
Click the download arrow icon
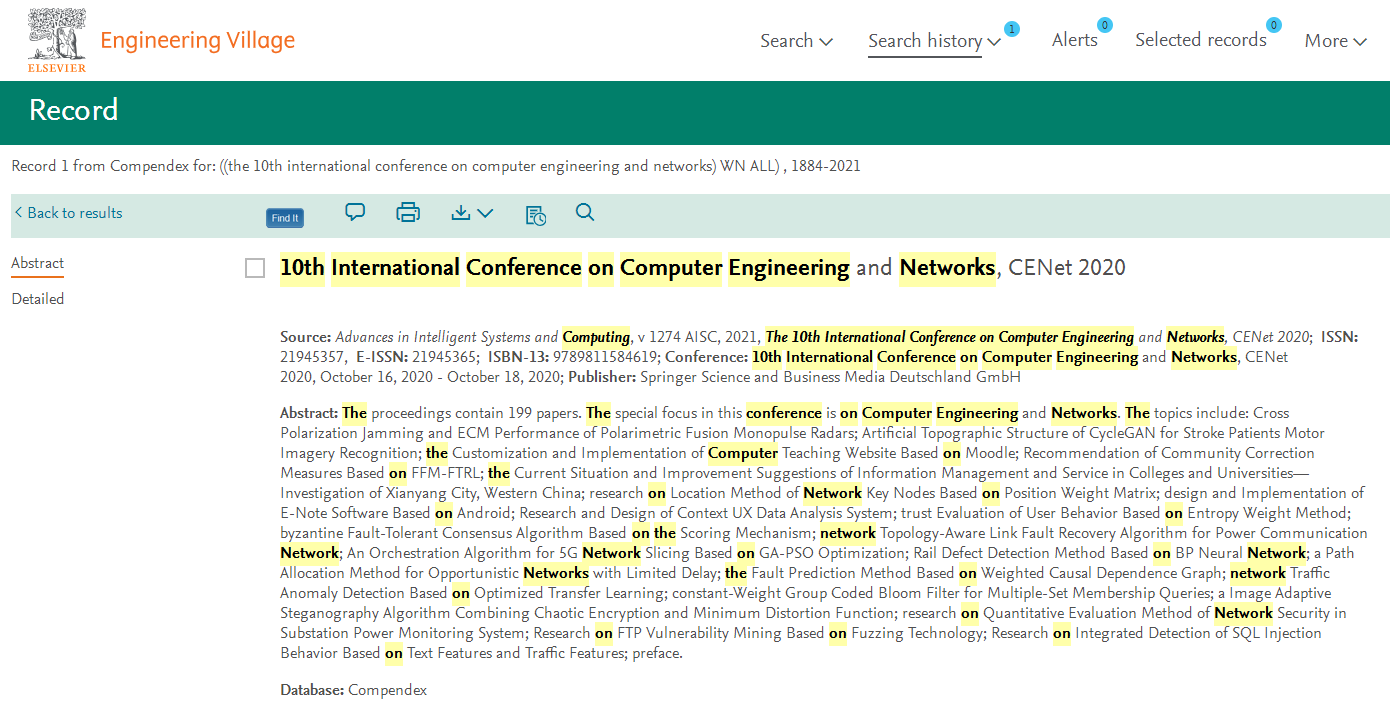[471, 212]
